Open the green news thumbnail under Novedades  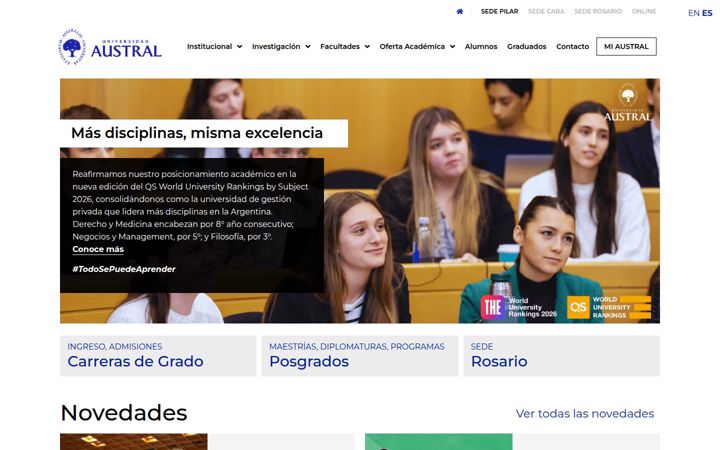(439, 442)
